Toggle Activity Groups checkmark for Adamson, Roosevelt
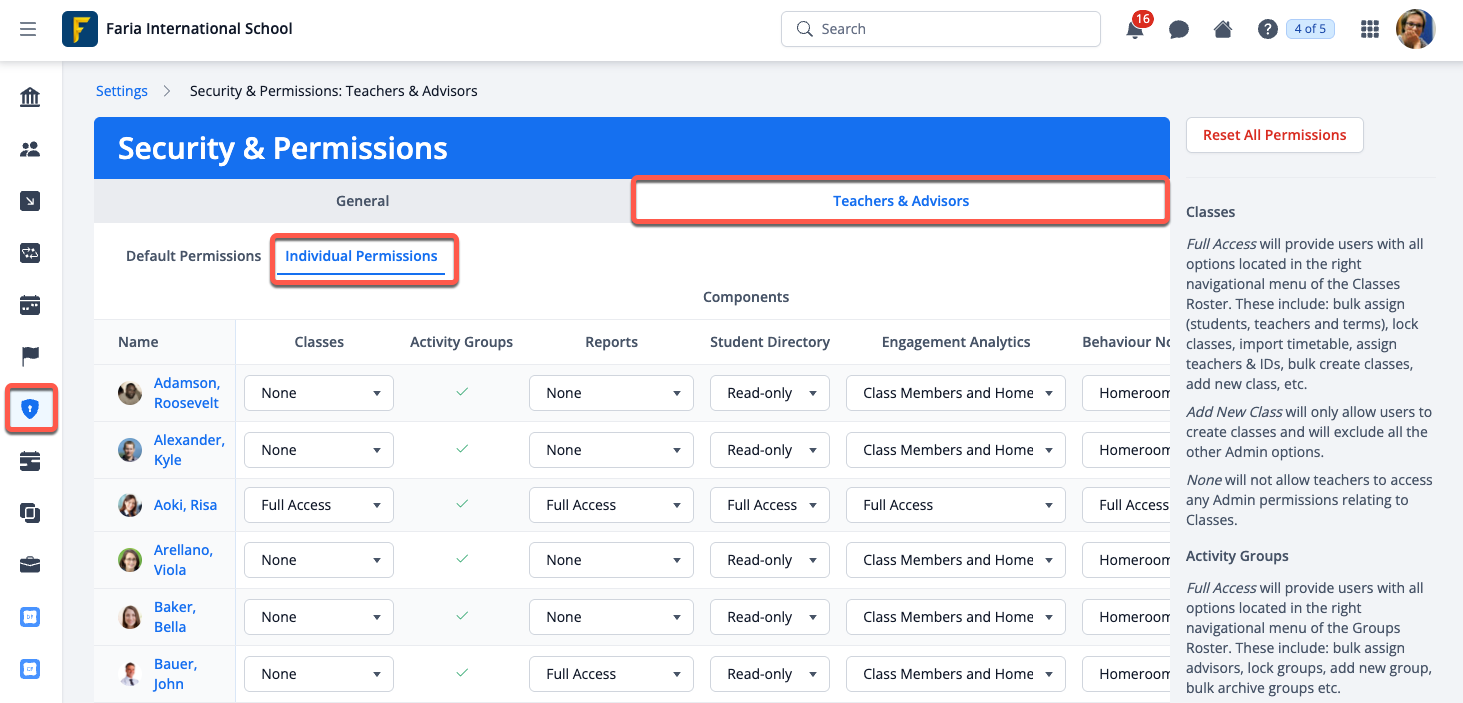 [x=462, y=393]
